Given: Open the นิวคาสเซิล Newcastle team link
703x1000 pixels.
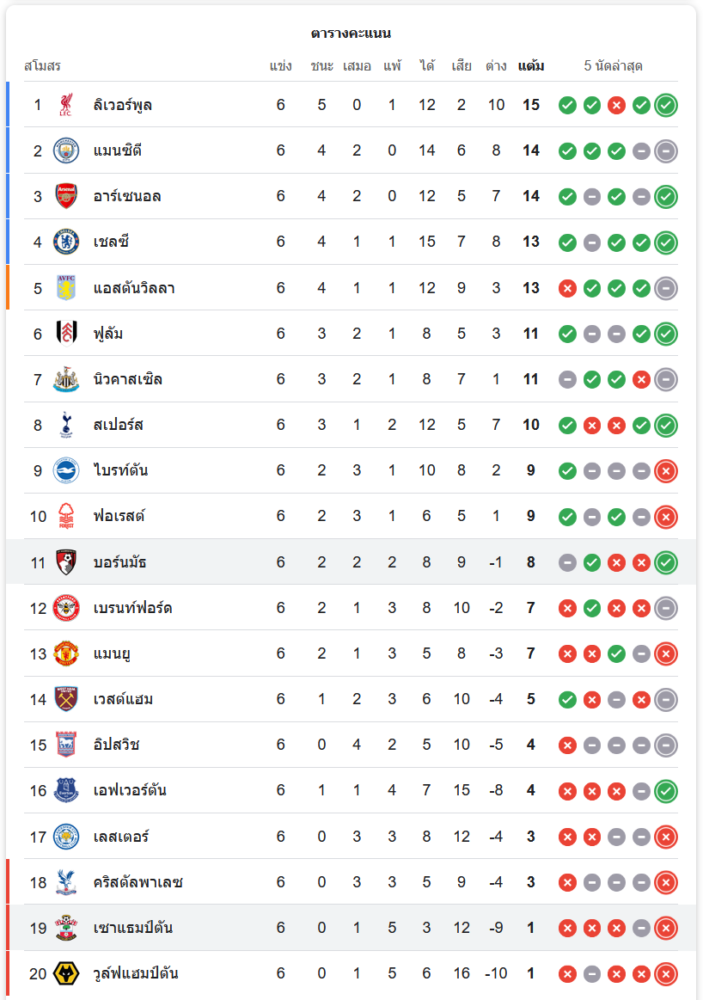Looking at the screenshot, I should 128,379.
